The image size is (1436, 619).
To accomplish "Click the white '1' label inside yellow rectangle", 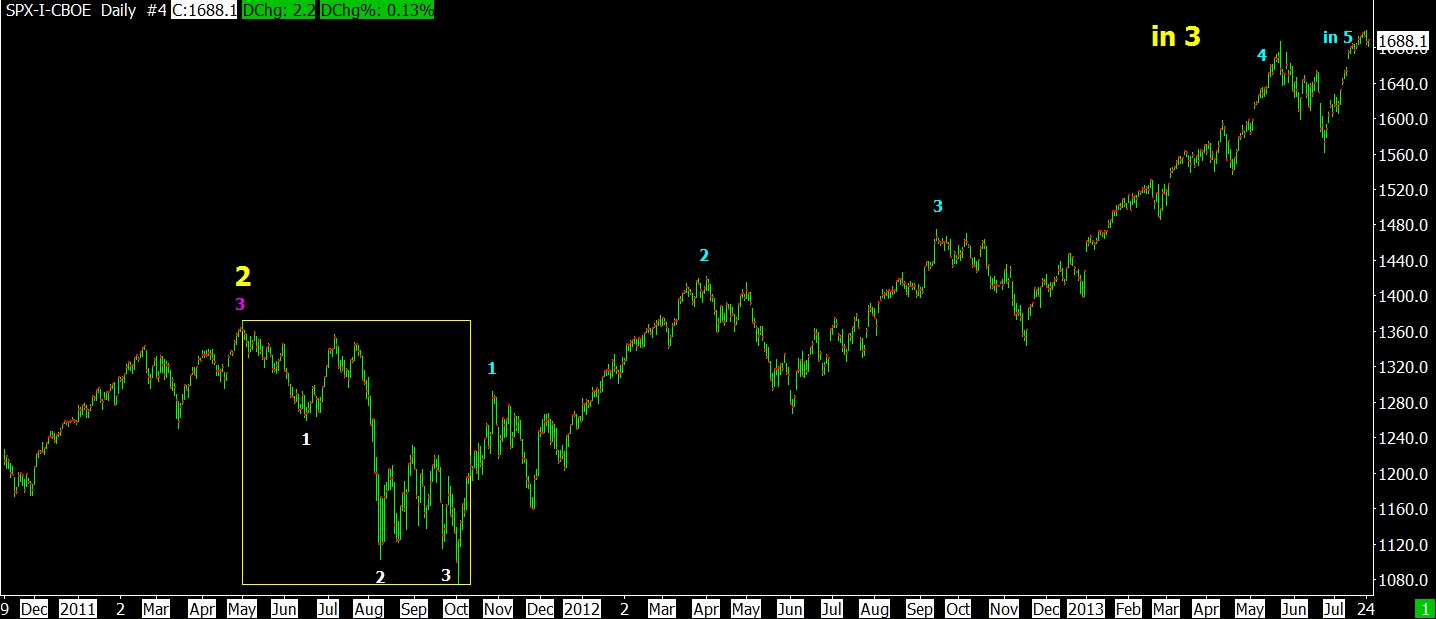I will tap(306, 439).
